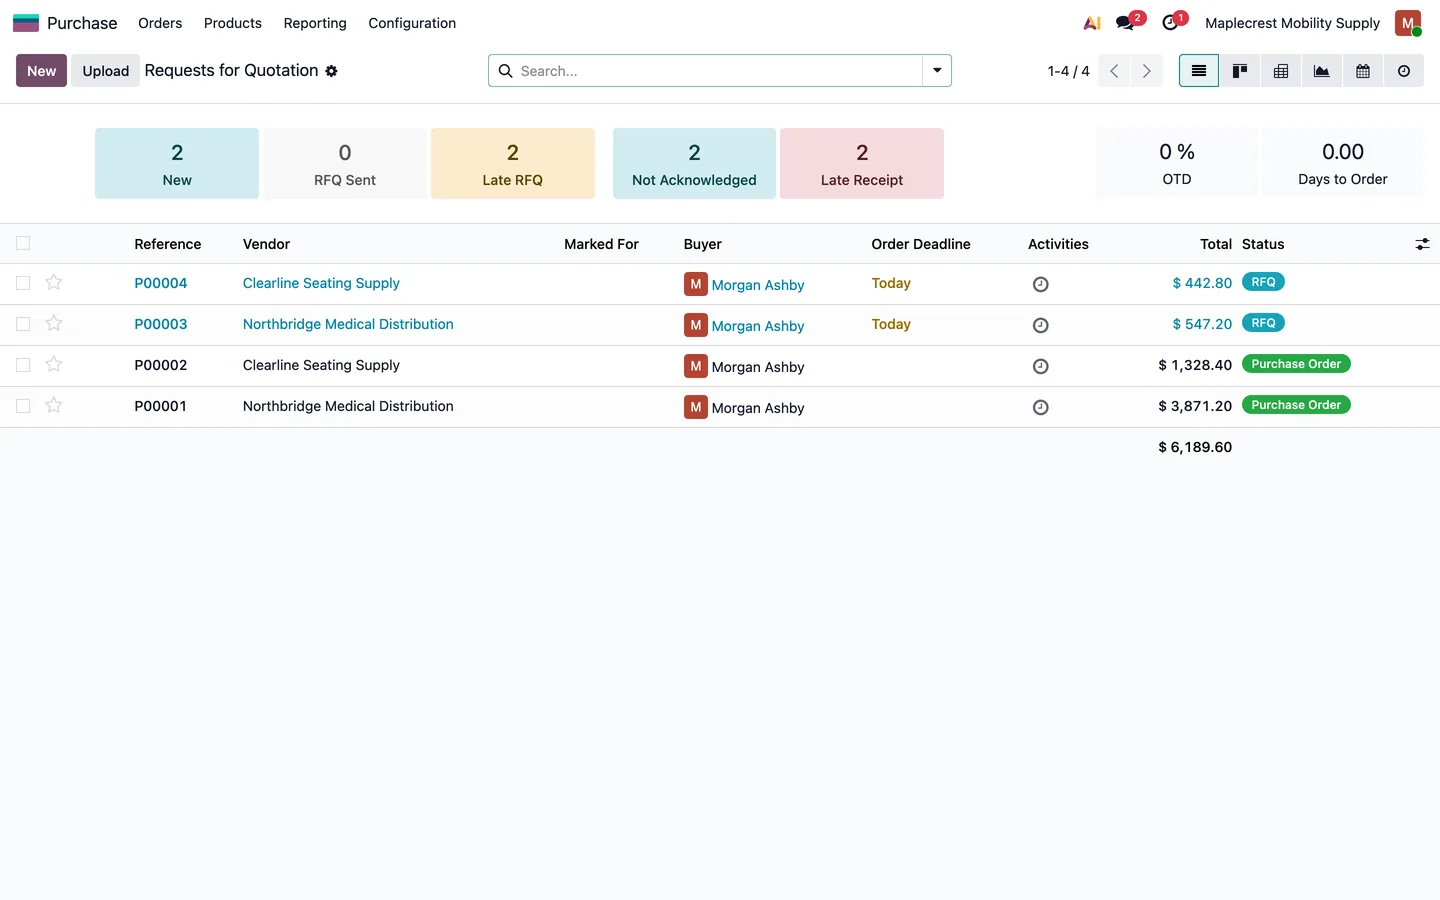Filter by the Not Acknowledged card
The image size is (1440, 900).
point(694,163)
